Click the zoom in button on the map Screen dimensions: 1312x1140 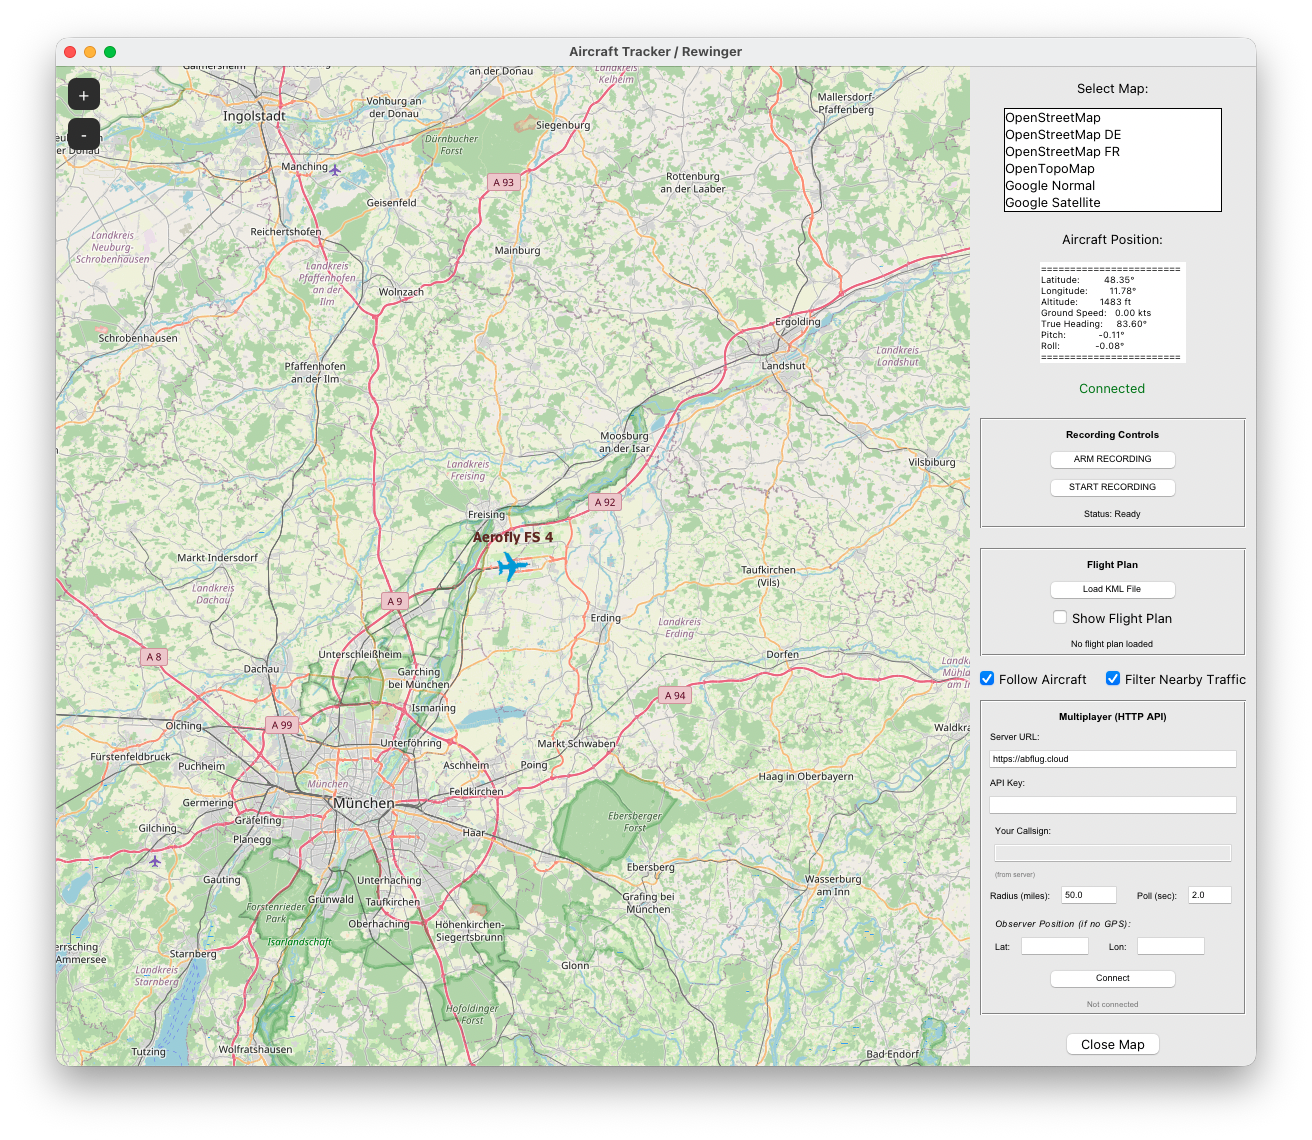click(83, 94)
